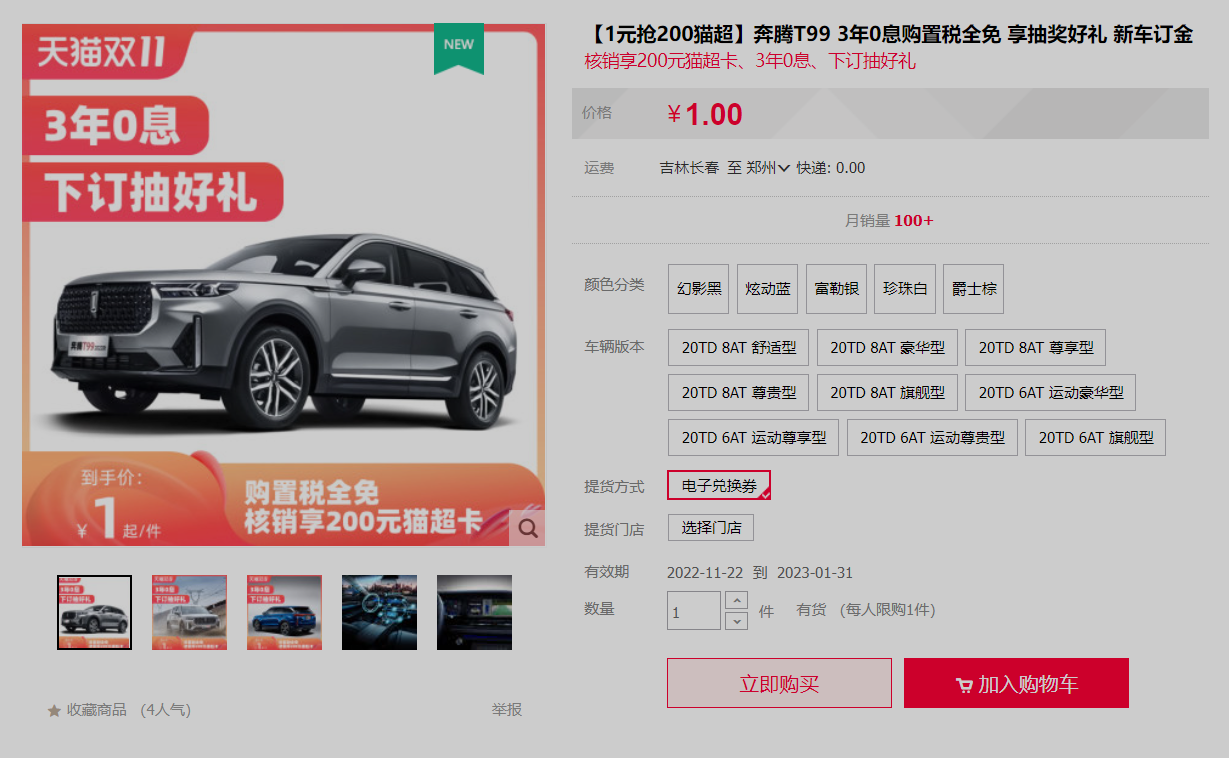Click the (4人气) popularity count
This screenshot has width=1229, height=758.
click(166, 710)
